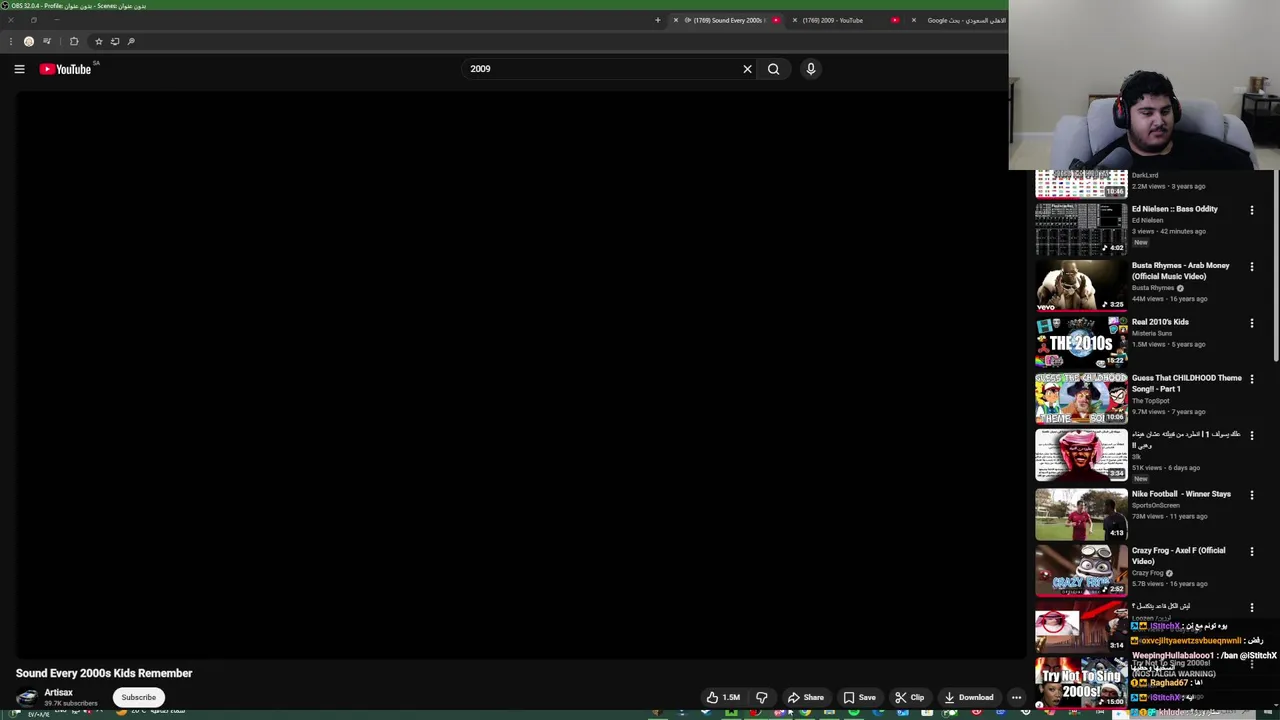1280x720 pixels.
Task: Create a Clip of the video
Action: coord(909,697)
